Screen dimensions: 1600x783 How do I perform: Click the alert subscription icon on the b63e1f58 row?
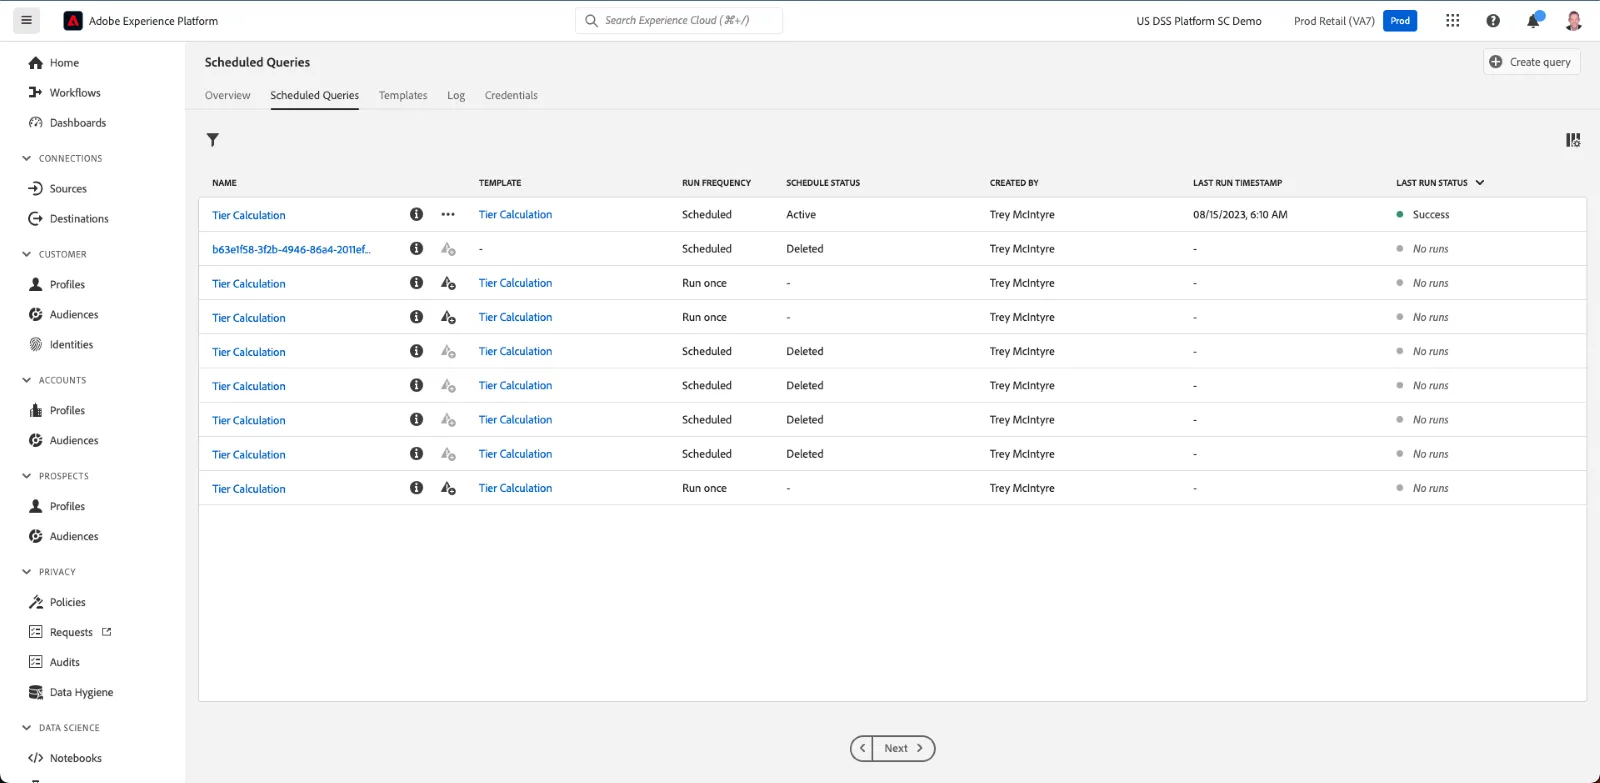point(448,249)
